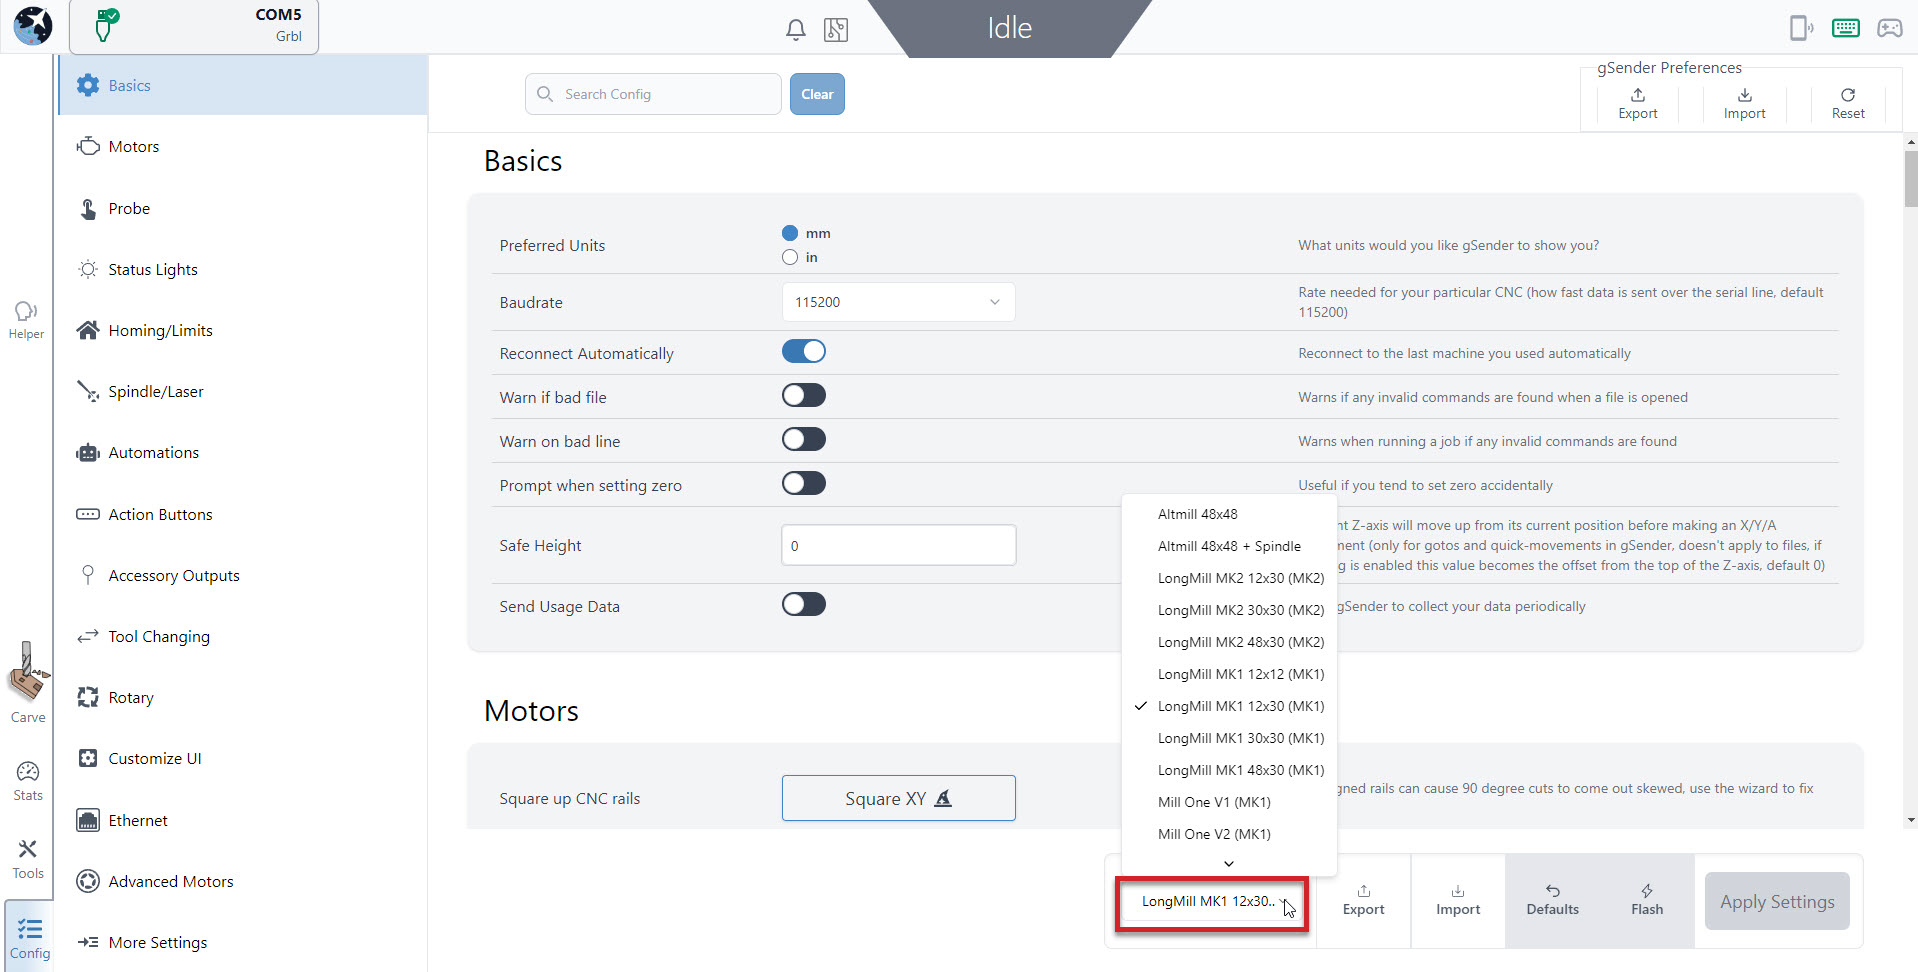The width and height of the screenshot is (1918, 972).
Task: Open the Tool Changing section
Action: pyautogui.click(x=244, y=636)
